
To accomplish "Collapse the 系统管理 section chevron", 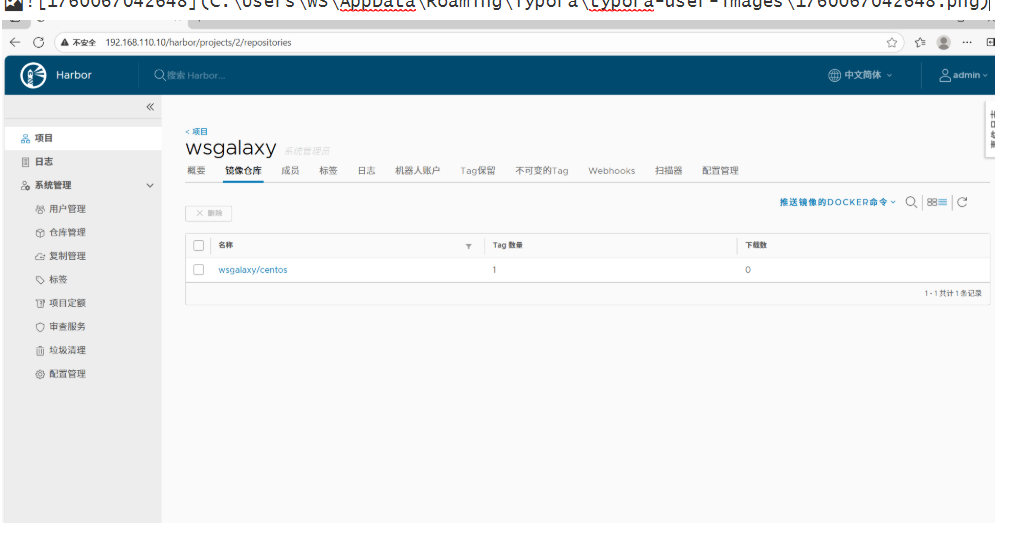I will pyautogui.click(x=150, y=185).
